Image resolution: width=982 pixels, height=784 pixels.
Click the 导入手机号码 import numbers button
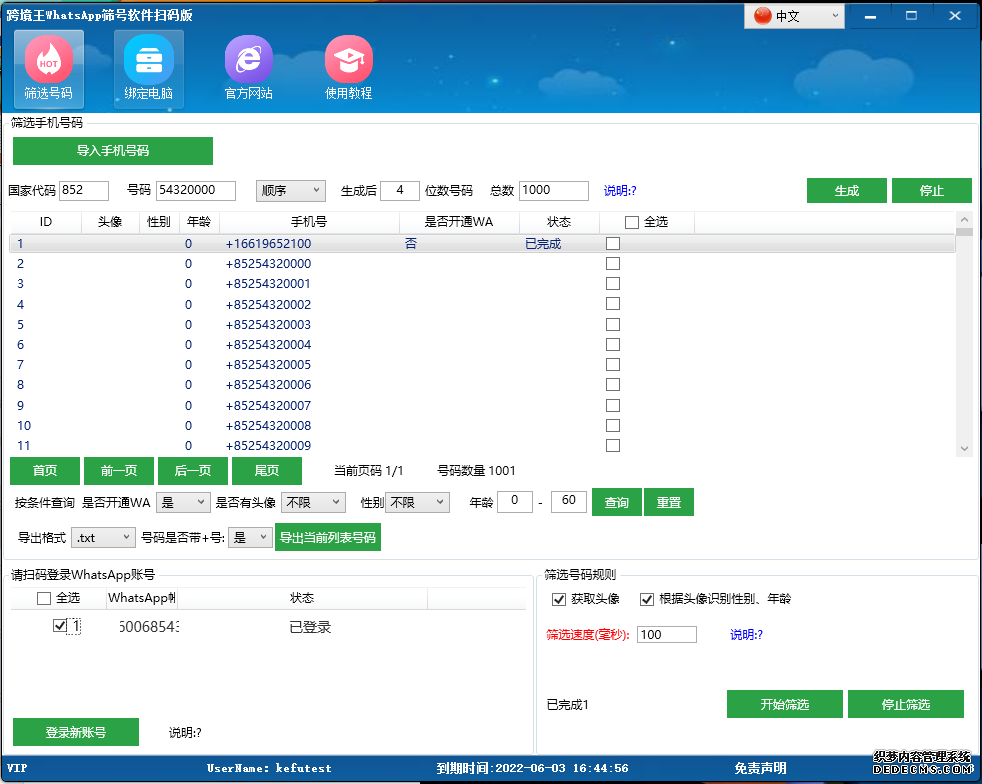(x=112, y=151)
